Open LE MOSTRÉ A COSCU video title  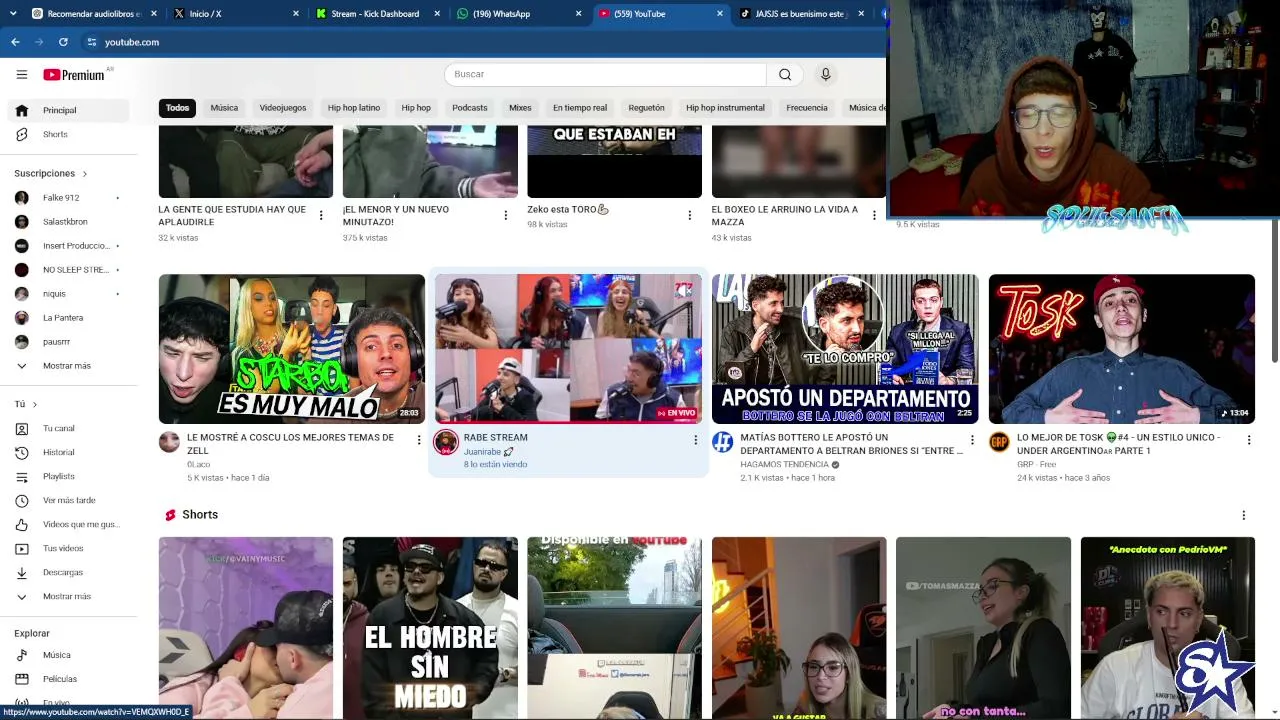[290, 444]
